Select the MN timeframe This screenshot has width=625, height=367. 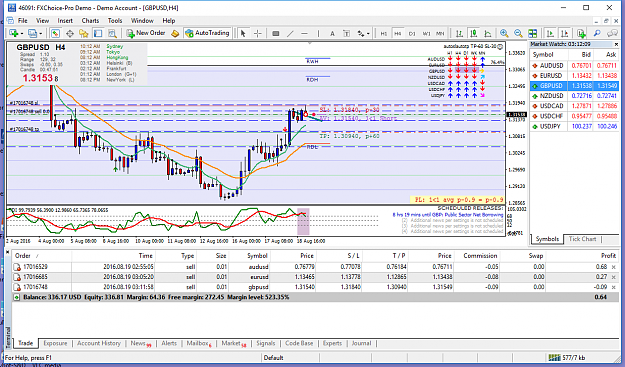tap(440, 33)
